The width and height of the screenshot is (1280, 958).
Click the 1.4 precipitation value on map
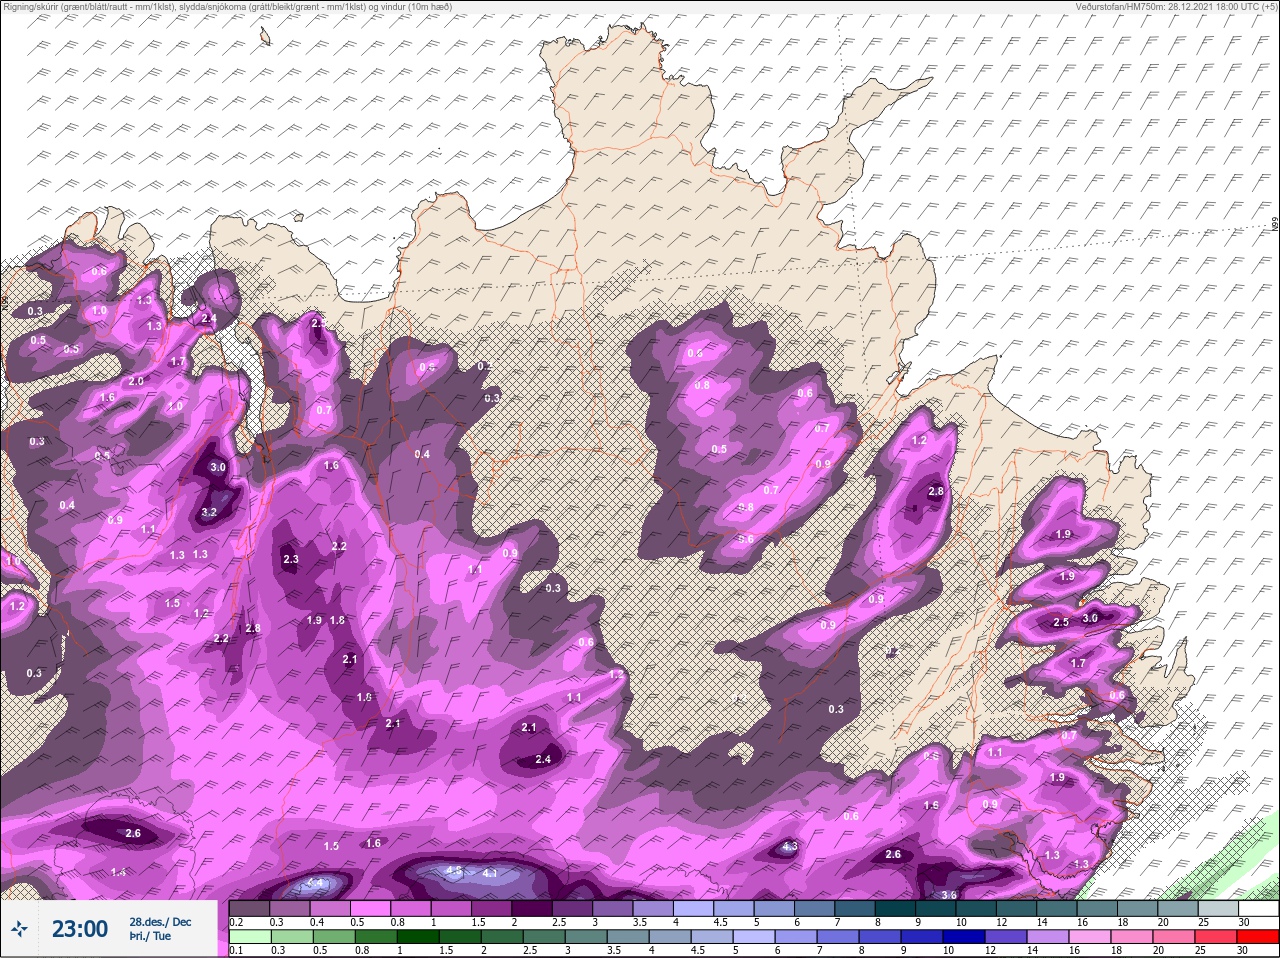pos(118,873)
